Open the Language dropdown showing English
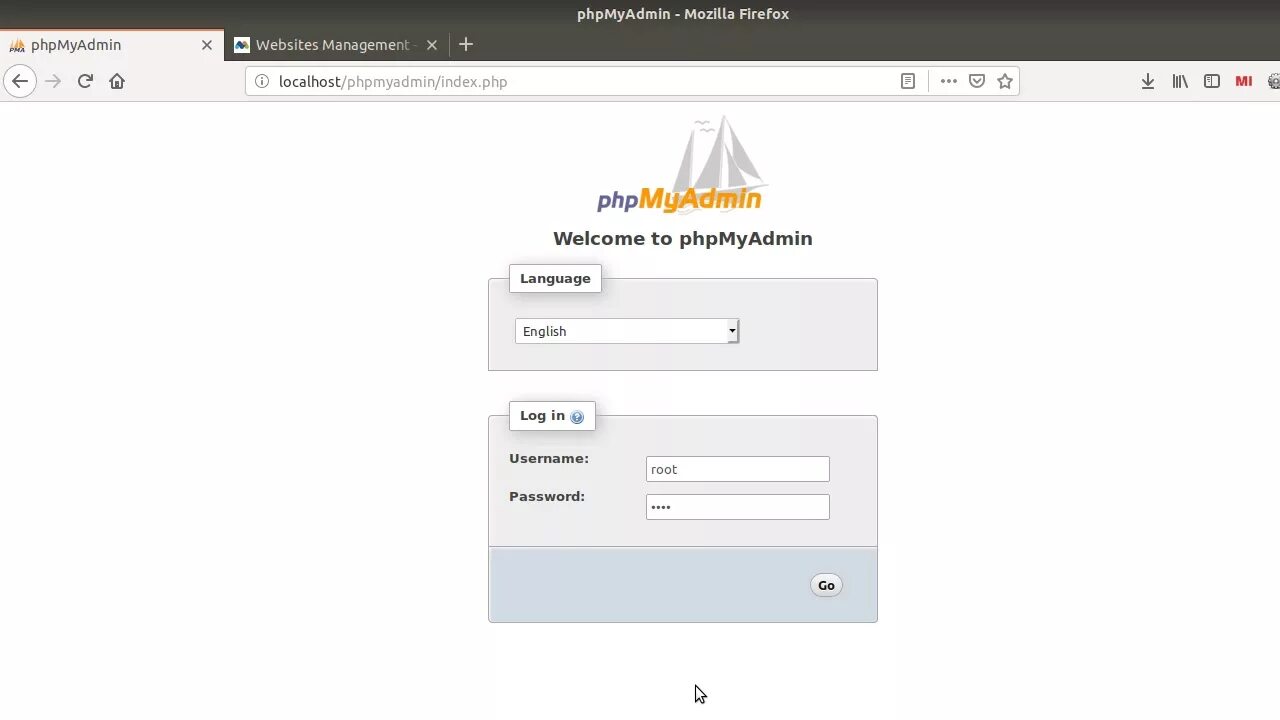Screen dimensions: 1280x720 [x=627, y=331]
